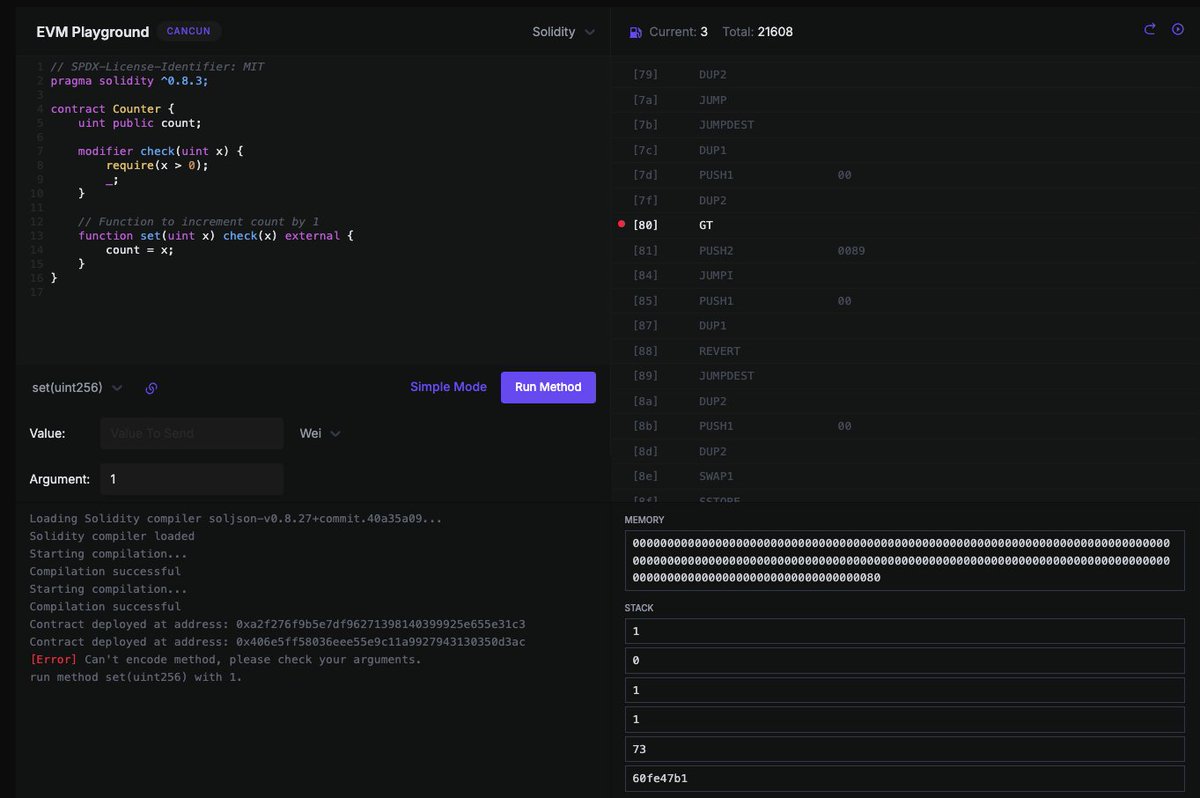Select the [79] DUP2 instruction row
1200x798 pixels.
(905, 75)
